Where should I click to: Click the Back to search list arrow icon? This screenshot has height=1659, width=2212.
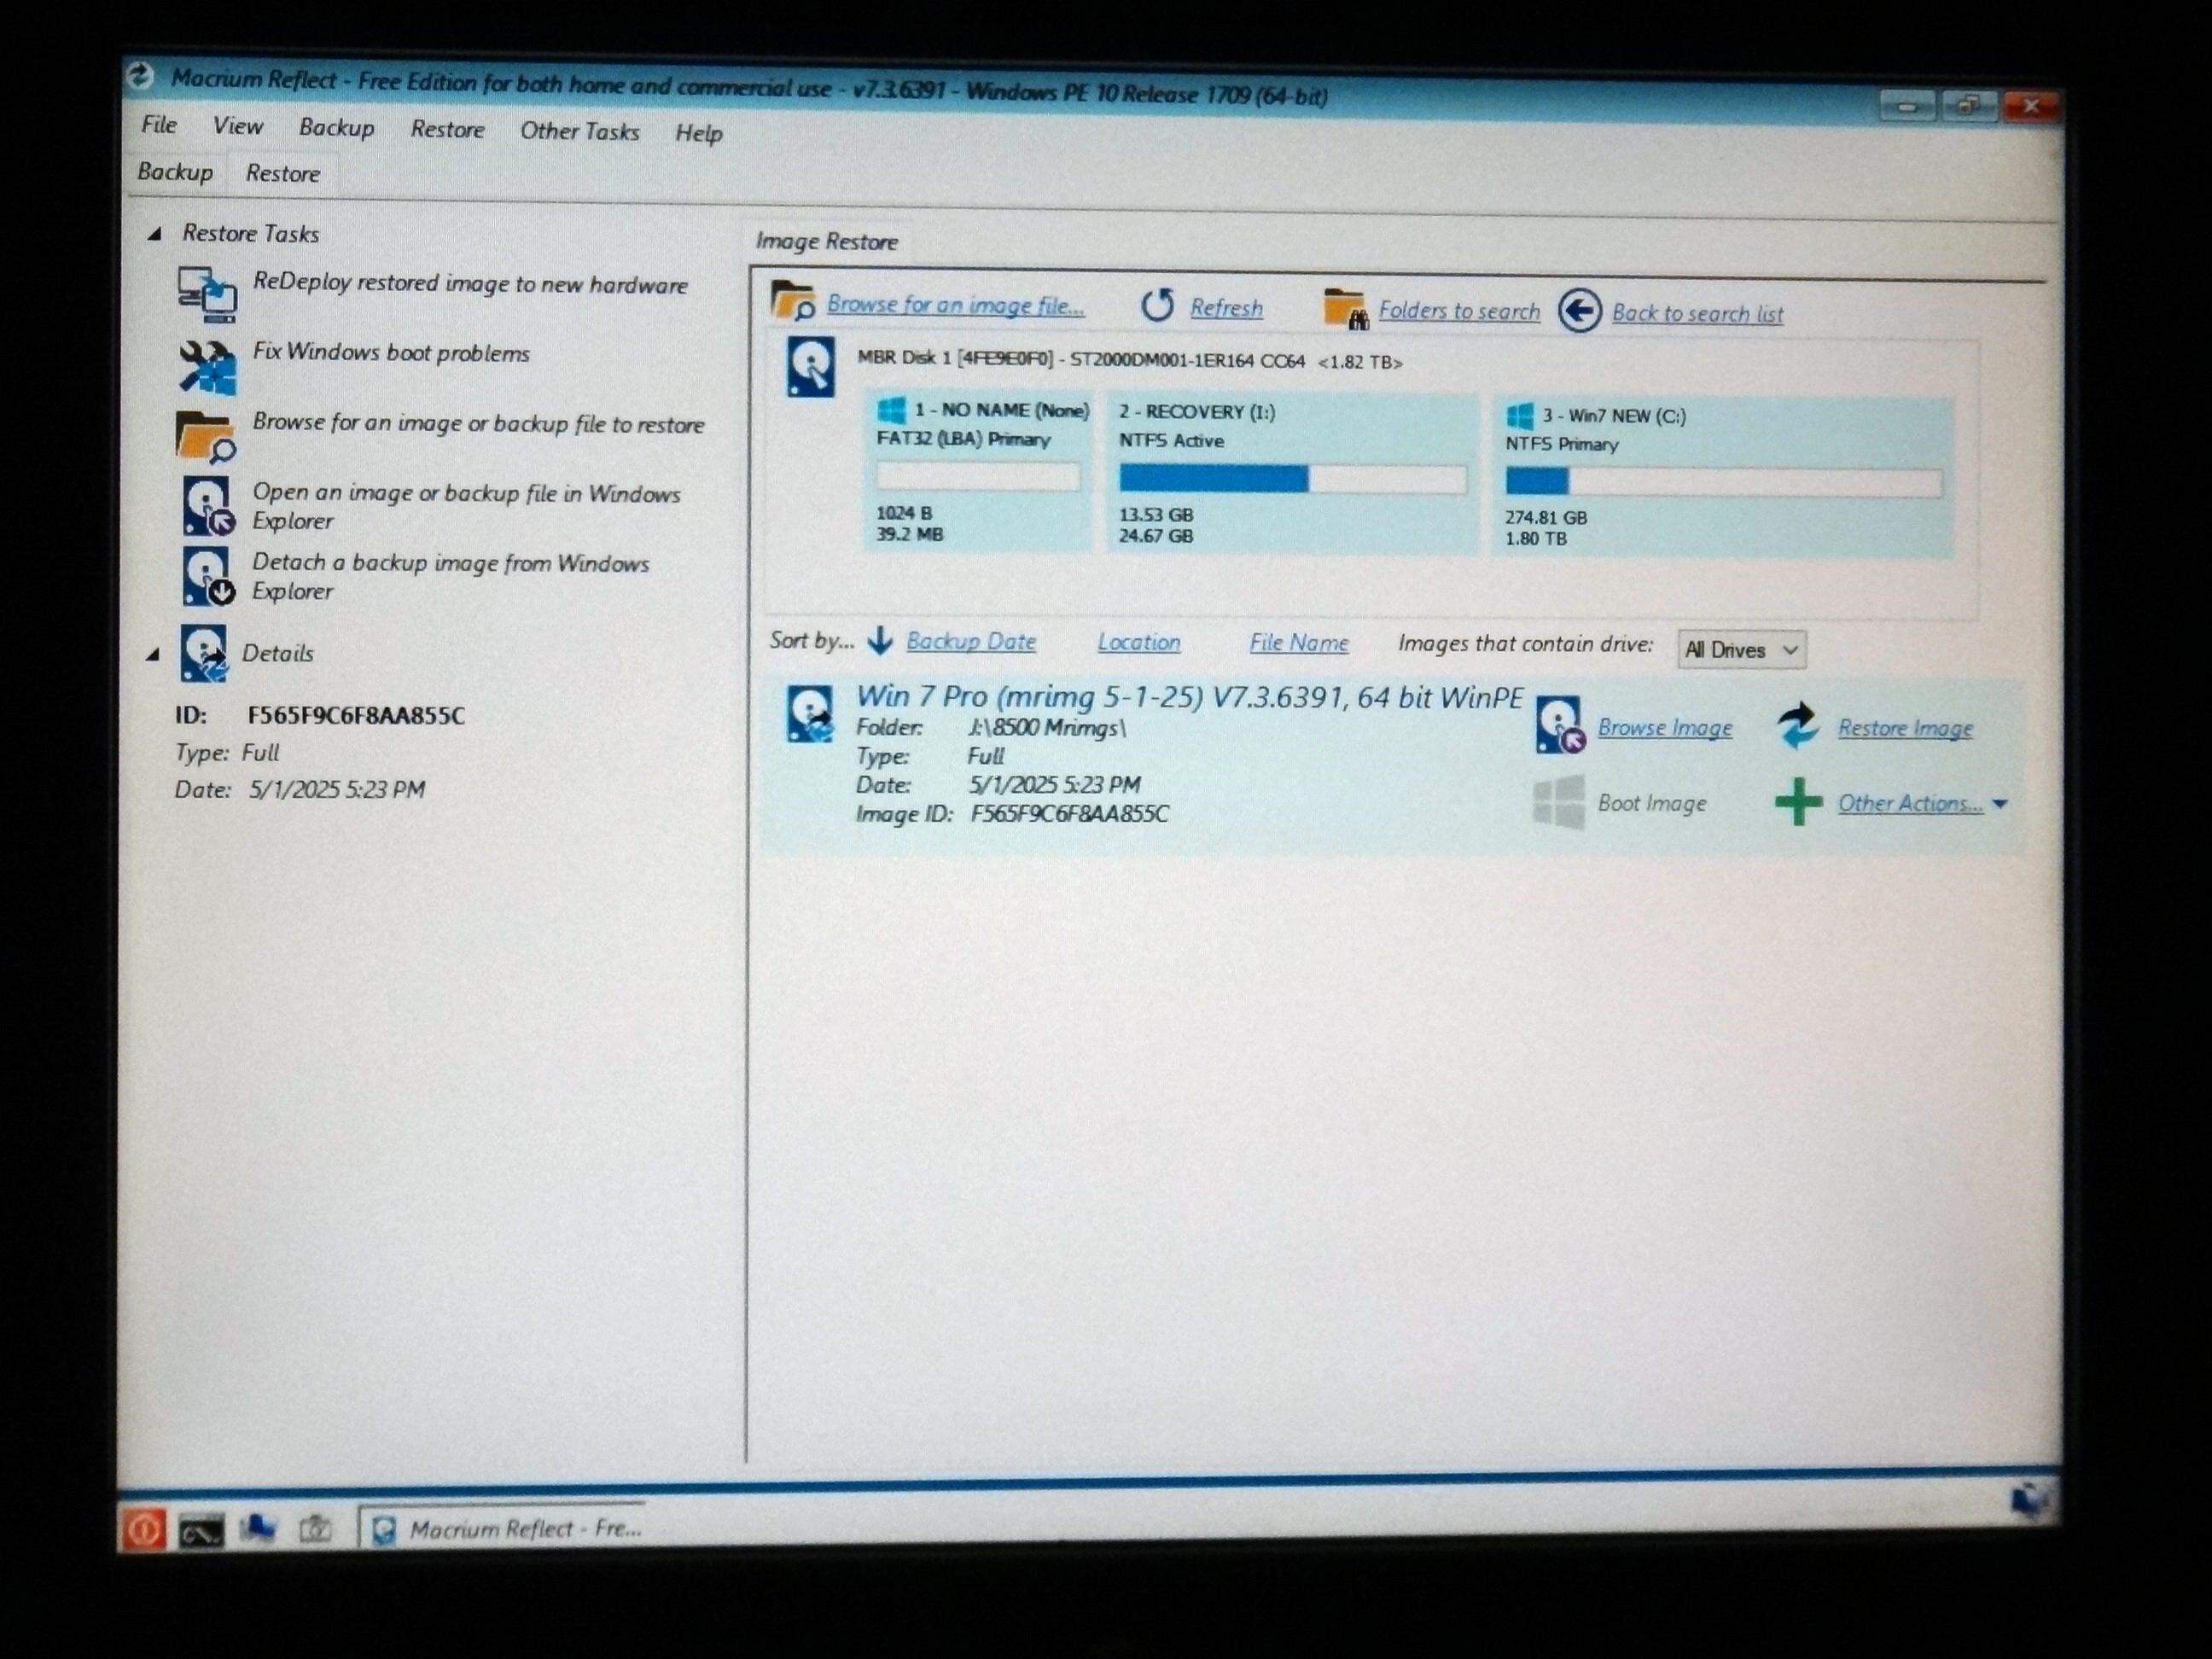tap(1580, 311)
